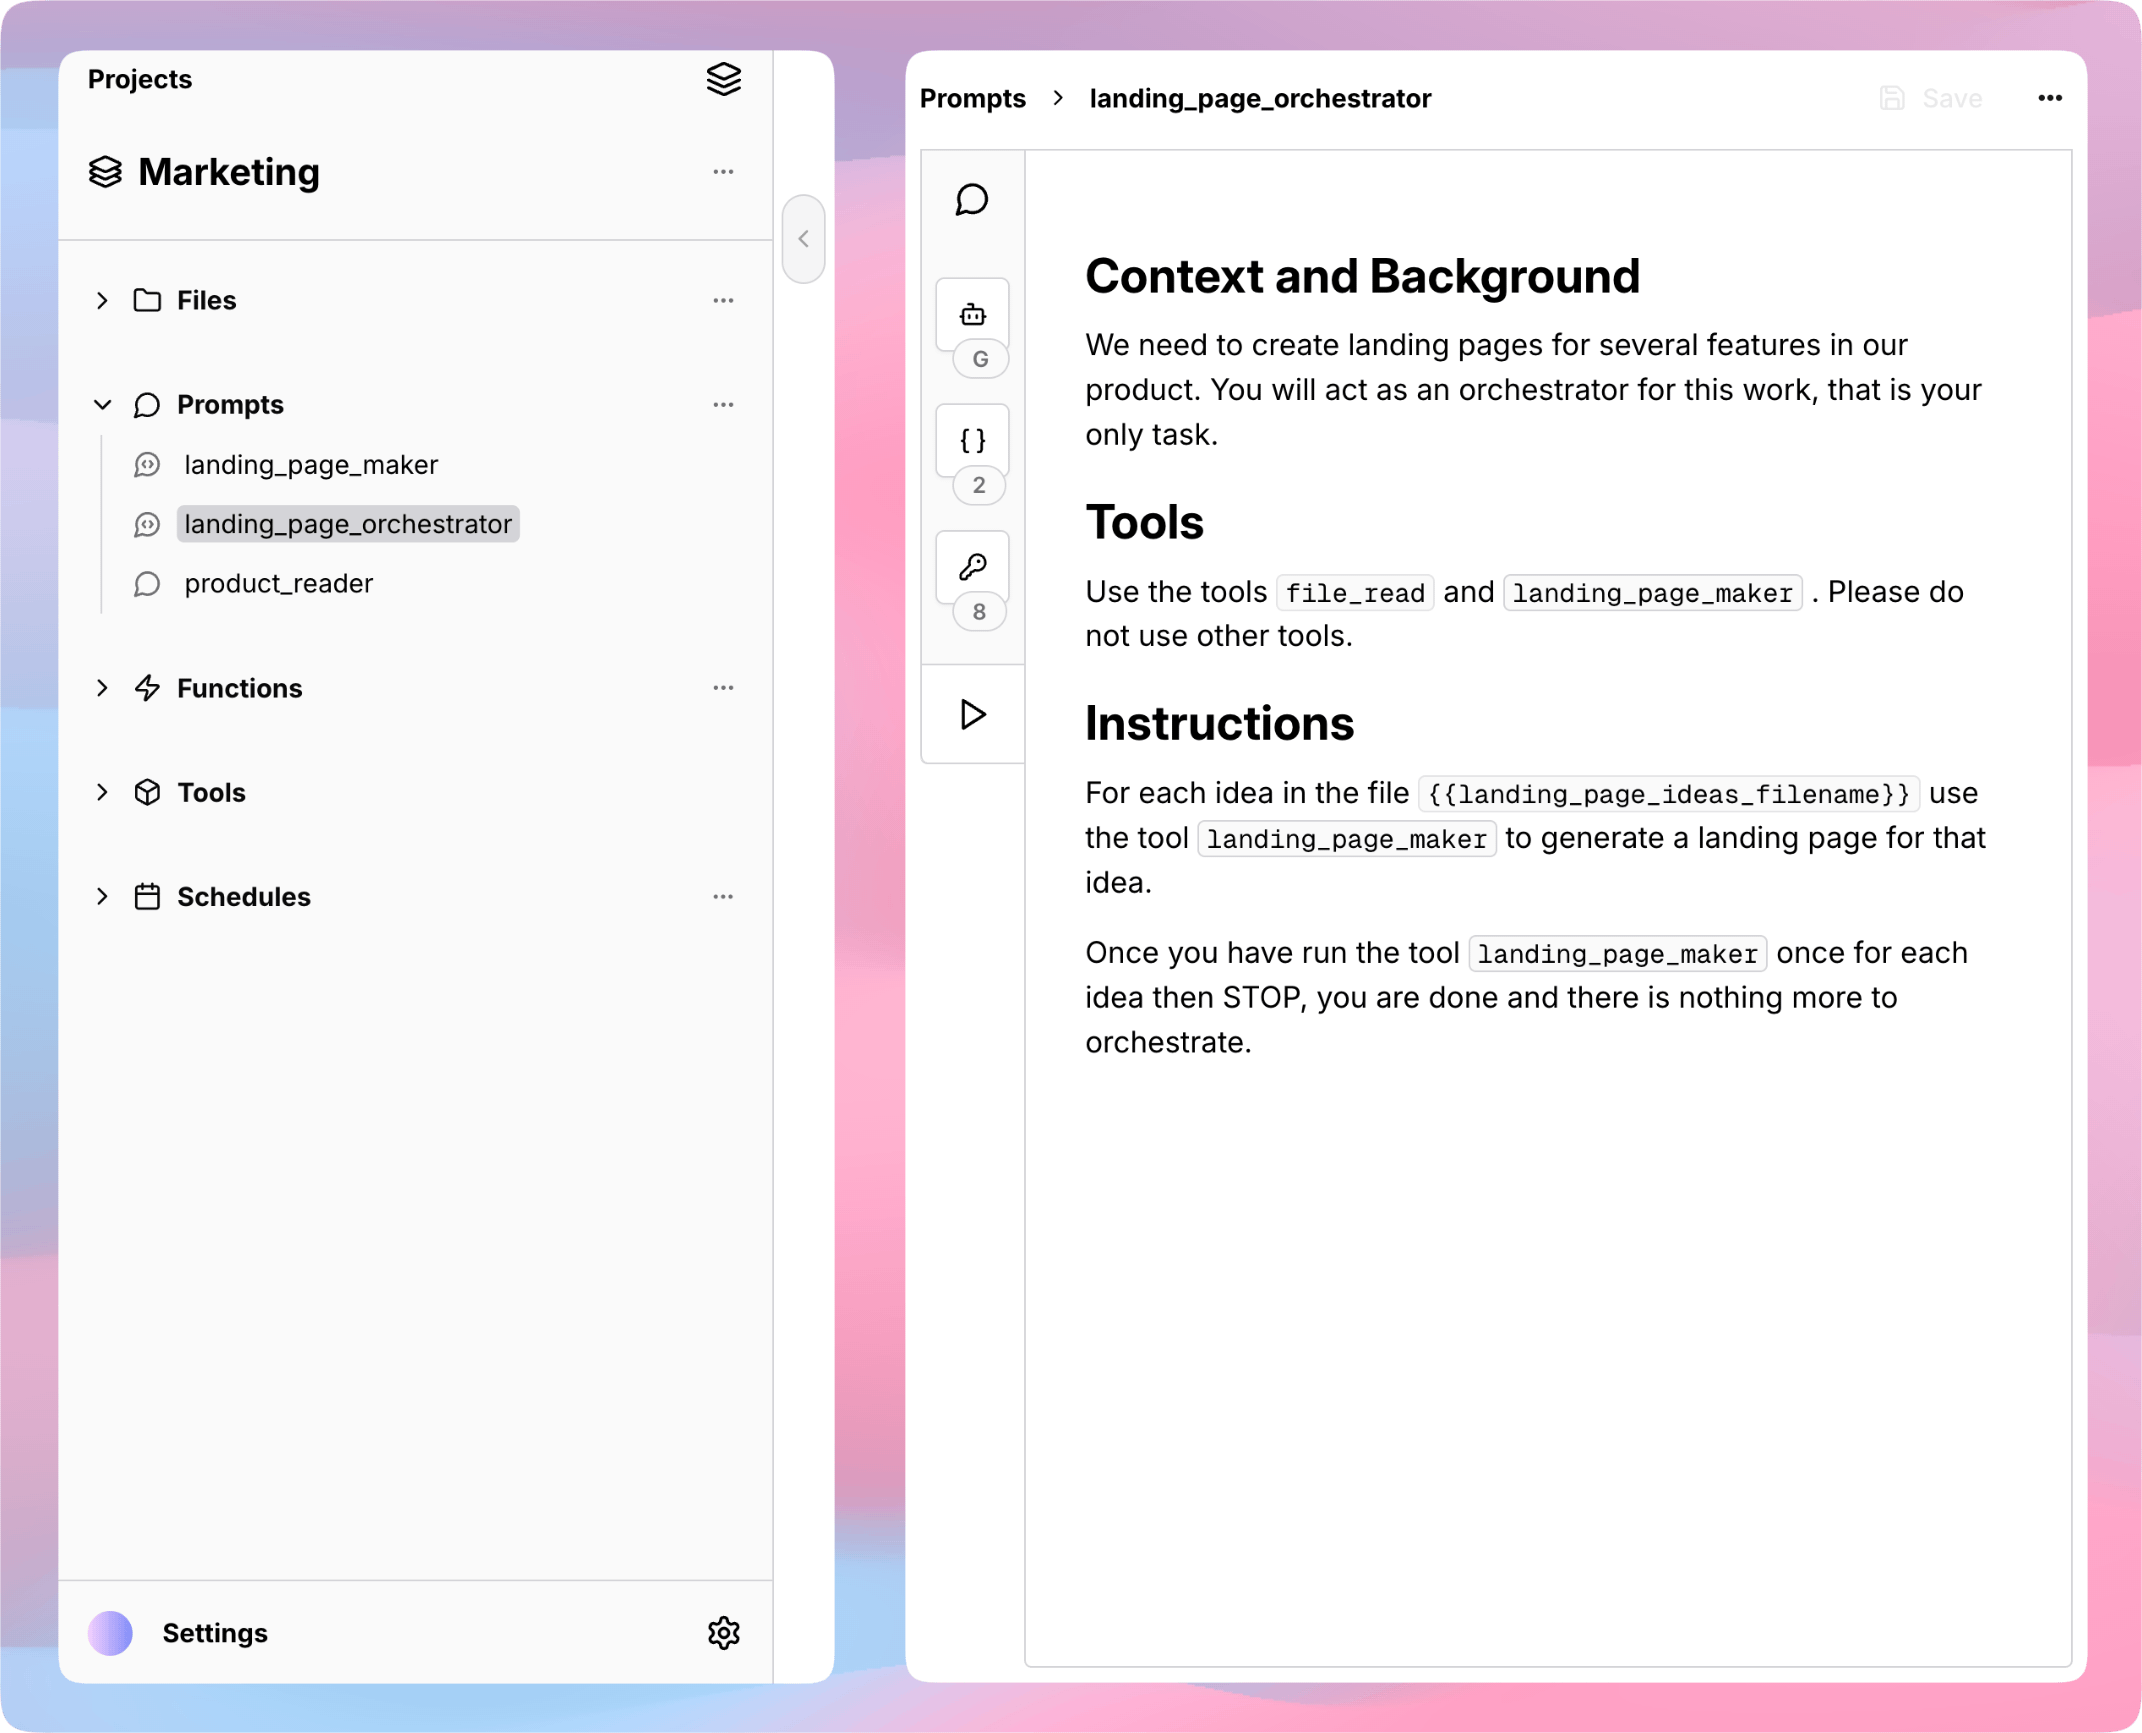Navigate back using the Prompts breadcrumb

pos(972,97)
